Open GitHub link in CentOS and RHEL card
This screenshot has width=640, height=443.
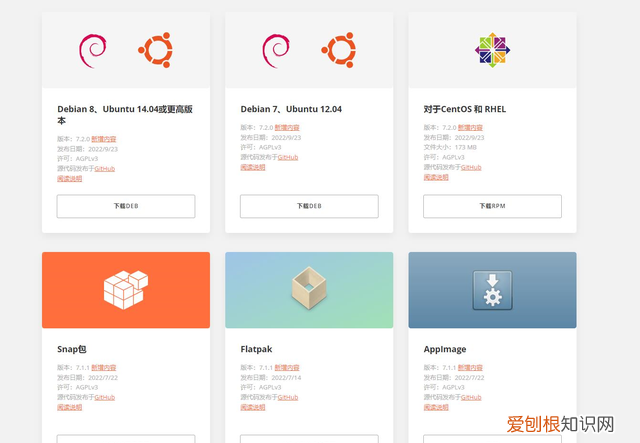tap(471, 167)
